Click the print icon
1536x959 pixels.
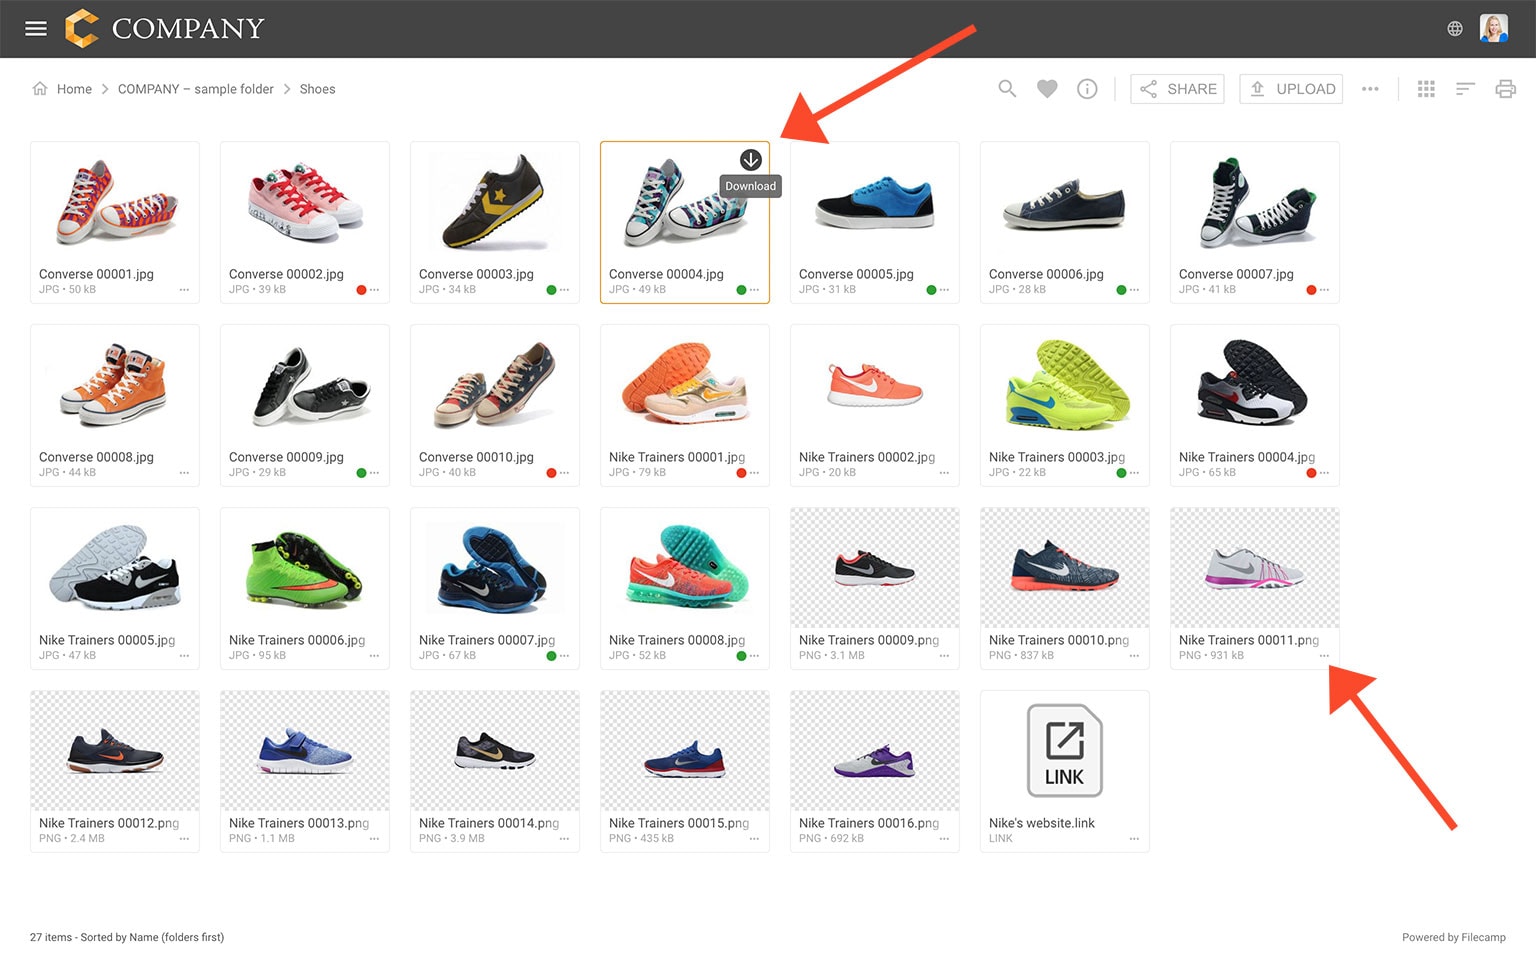1505,89
